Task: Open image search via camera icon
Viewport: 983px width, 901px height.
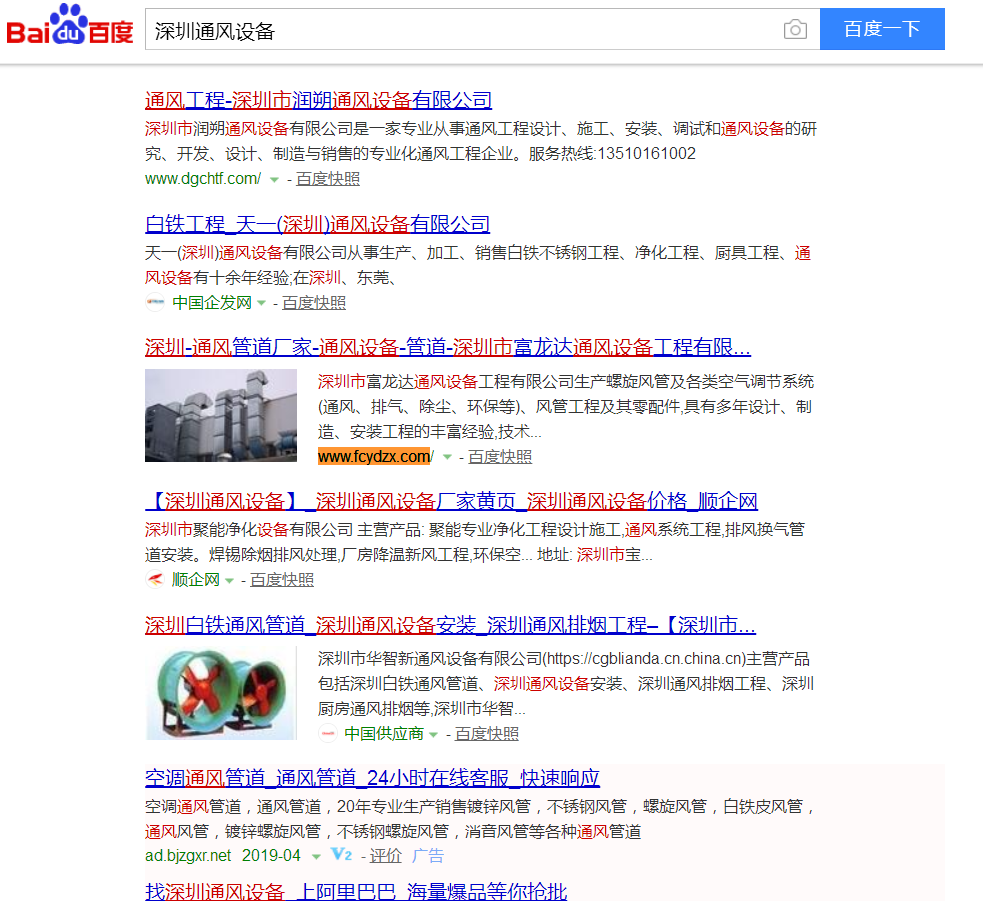Action: [x=795, y=29]
